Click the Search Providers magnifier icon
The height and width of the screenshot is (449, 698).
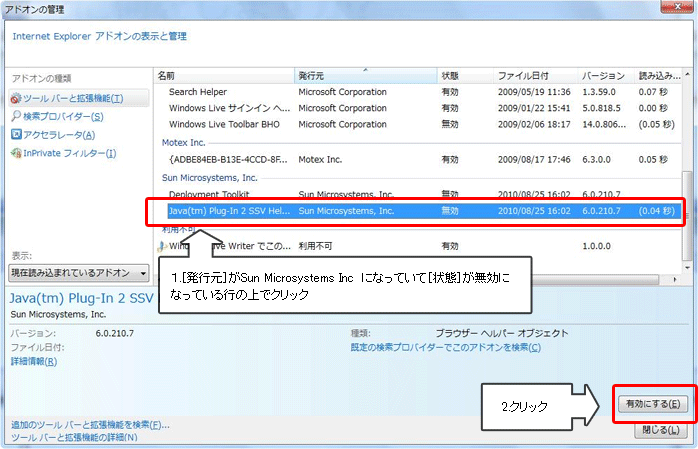click(16, 116)
